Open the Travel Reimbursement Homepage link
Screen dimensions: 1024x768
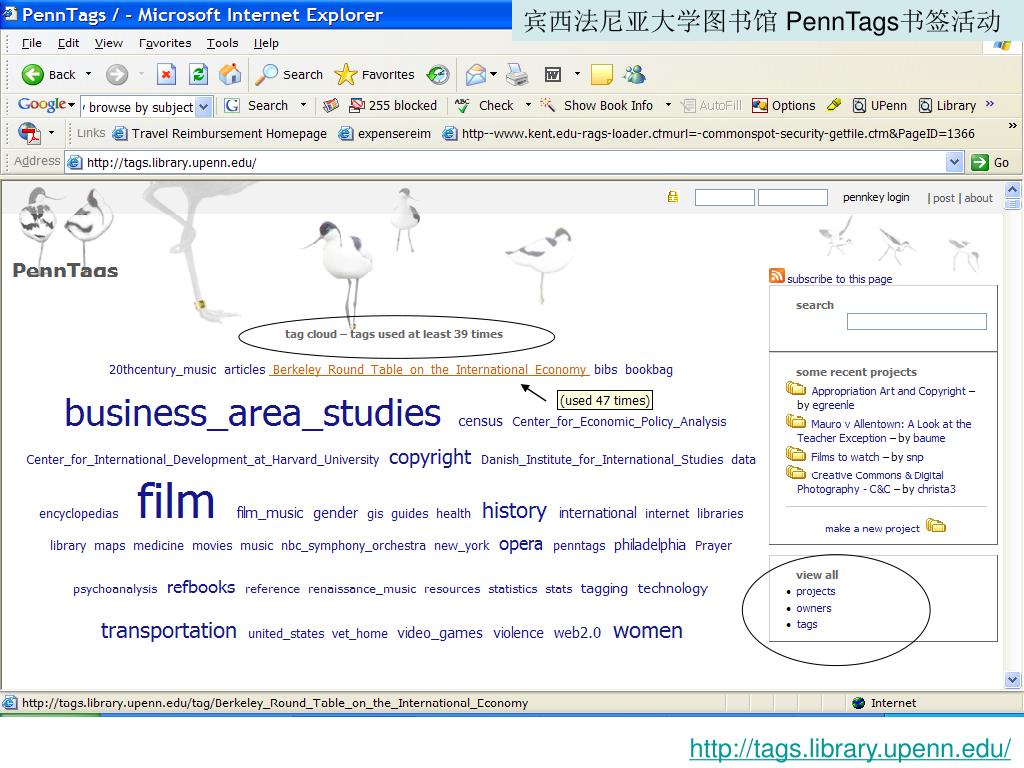(x=219, y=134)
